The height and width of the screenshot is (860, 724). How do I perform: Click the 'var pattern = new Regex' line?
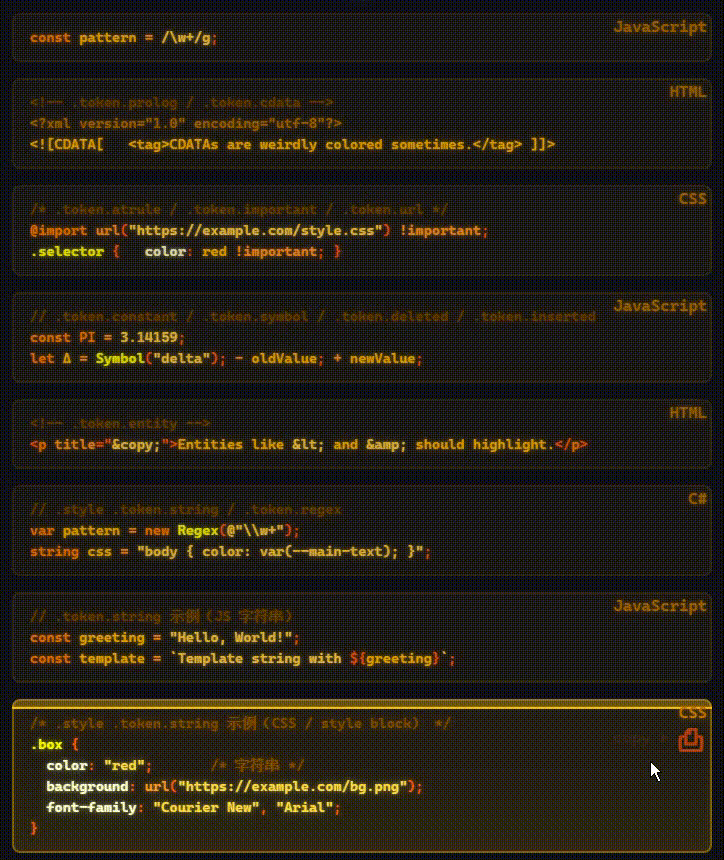[x=165, y=531]
